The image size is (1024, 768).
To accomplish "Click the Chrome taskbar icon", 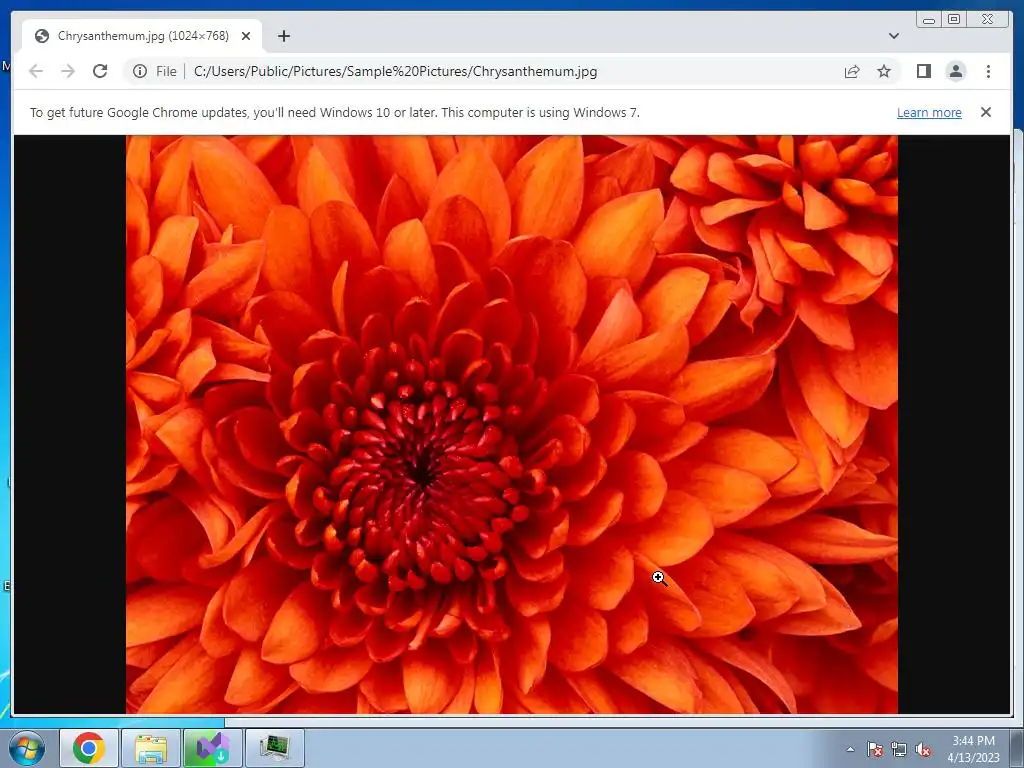I will pyautogui.click(x=89, y=748).
